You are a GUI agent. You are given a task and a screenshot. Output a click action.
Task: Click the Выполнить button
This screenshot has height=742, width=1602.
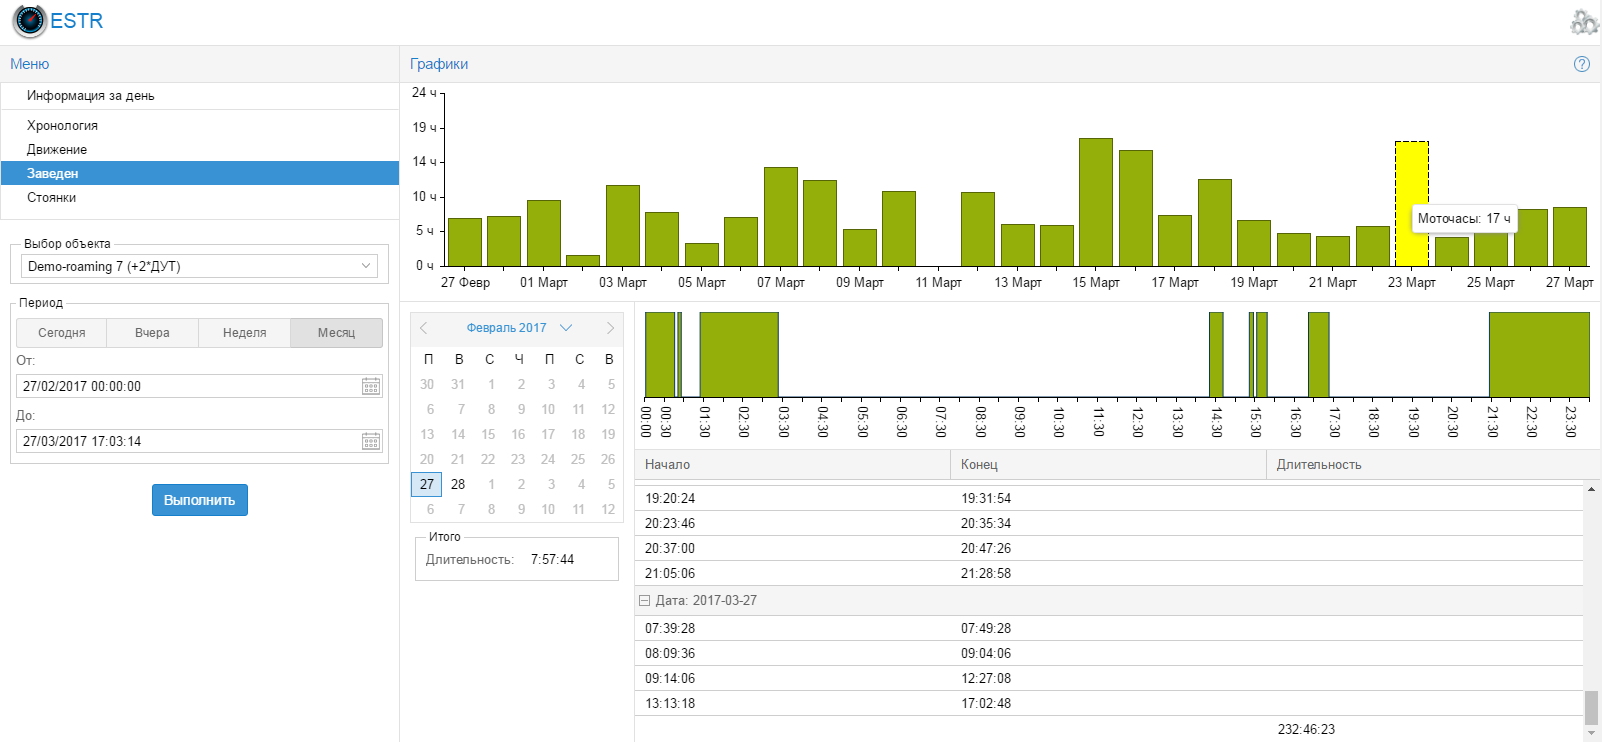(x=200, y=500)
